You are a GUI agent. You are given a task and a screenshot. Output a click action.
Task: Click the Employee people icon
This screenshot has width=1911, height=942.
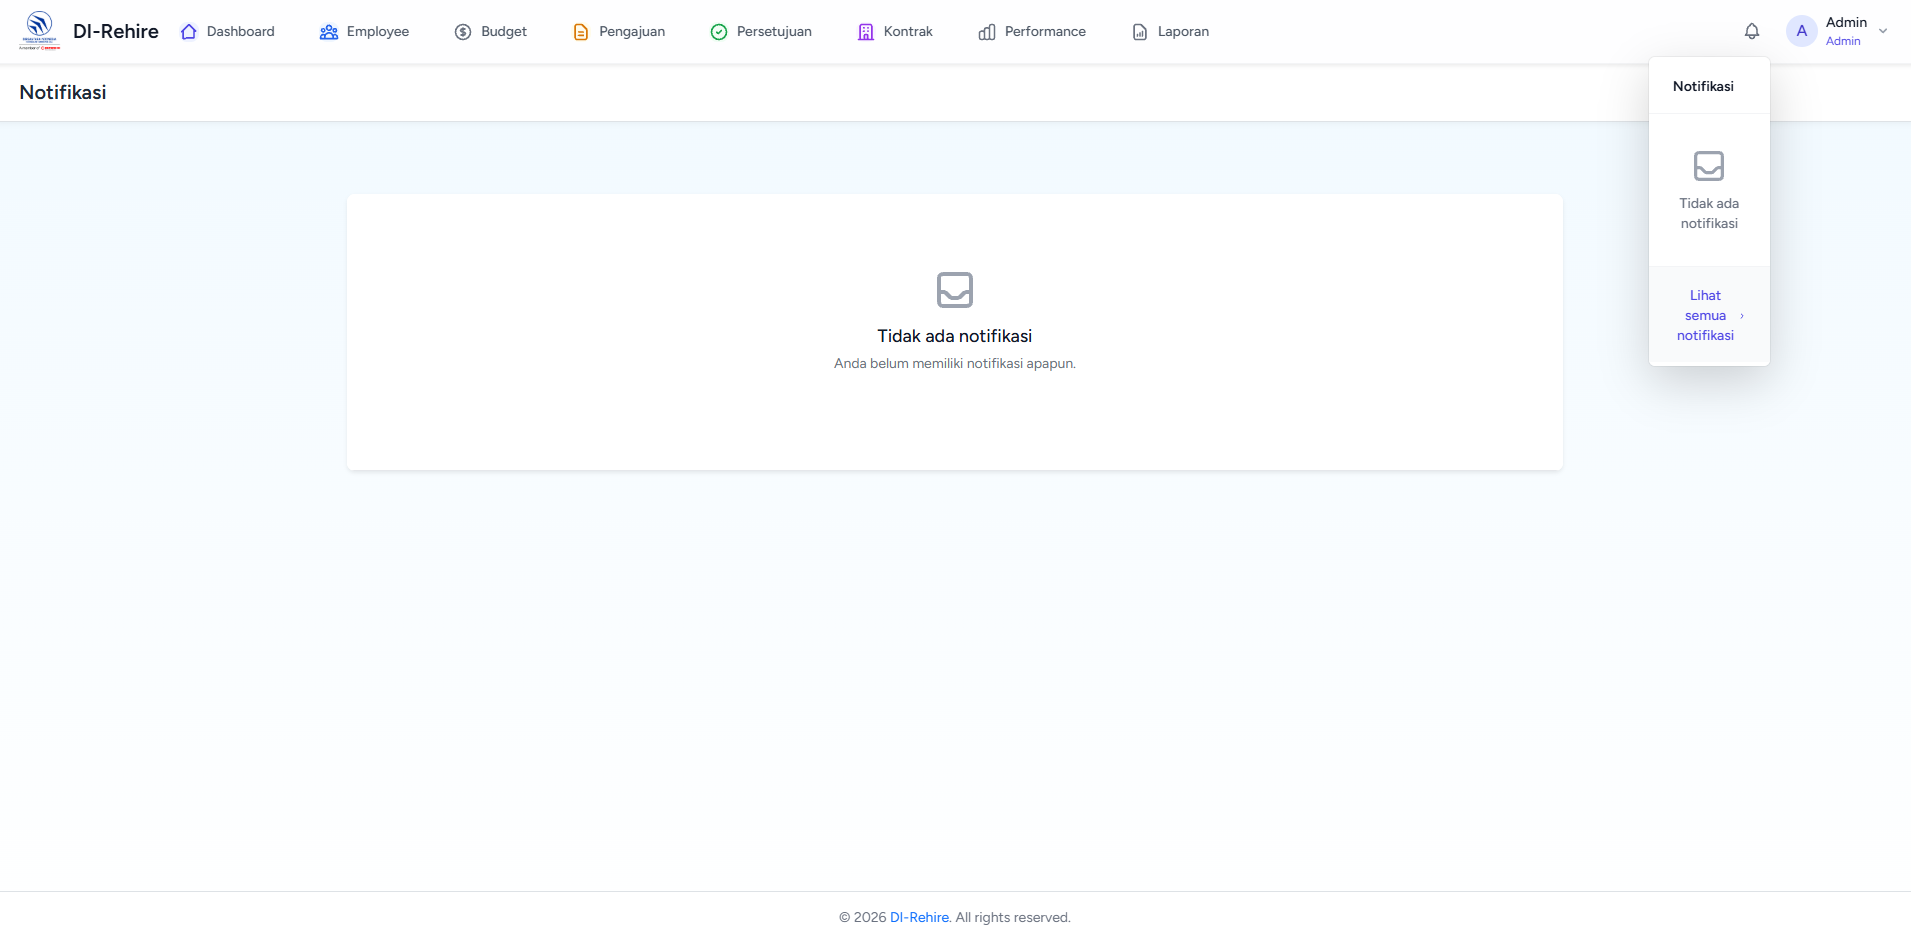coord(329,32)
